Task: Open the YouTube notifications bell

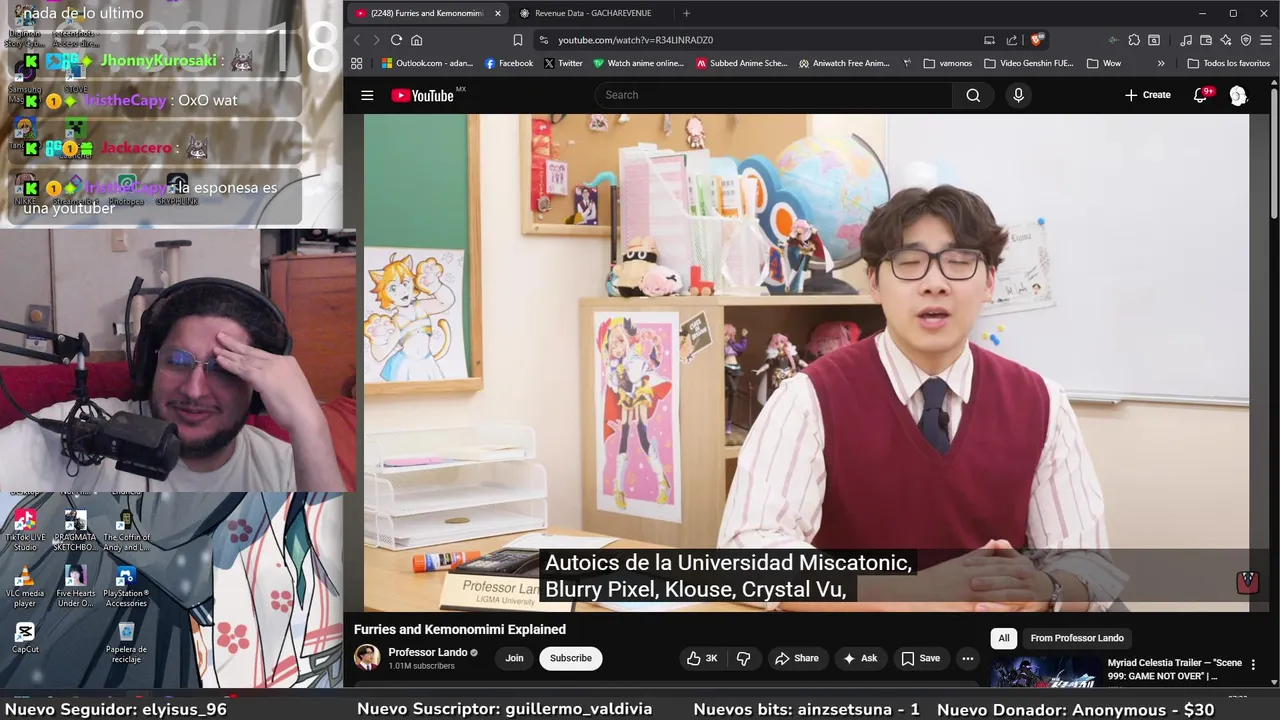Action: (x=1201, y=95)
